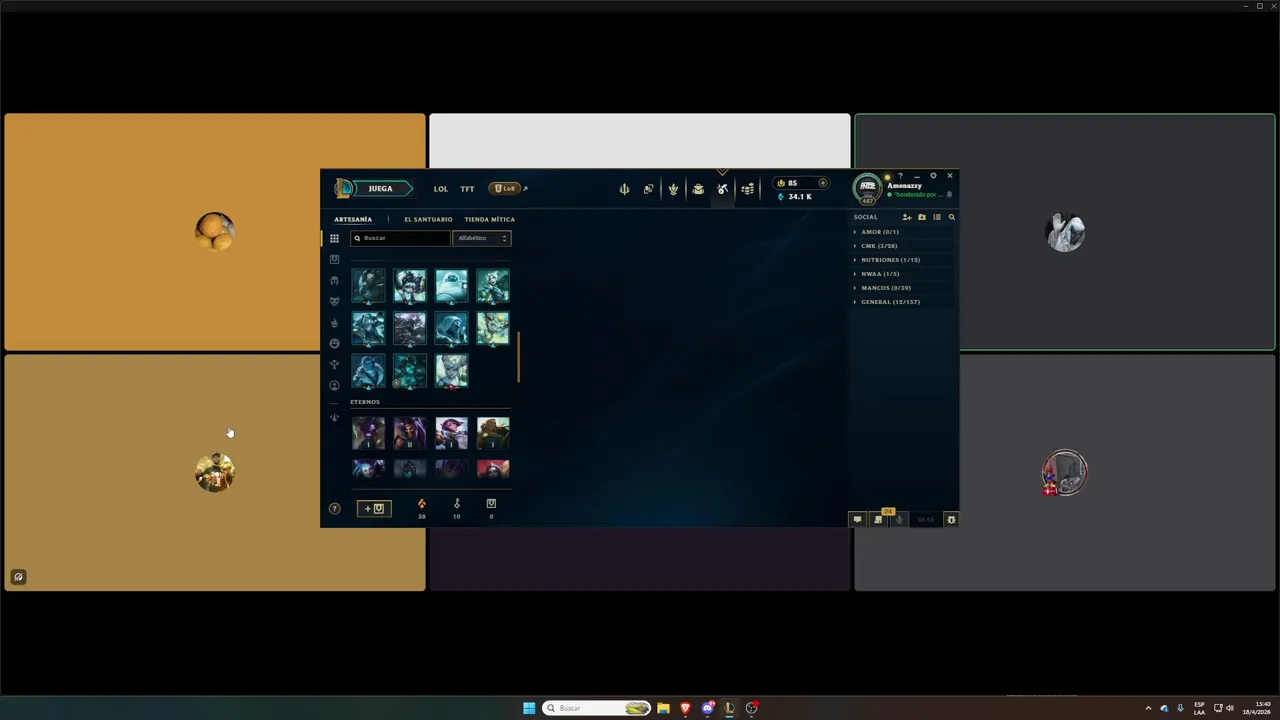
Task: Click the taskbar volume speaker icon
Action: click(x=1229, y=708)
